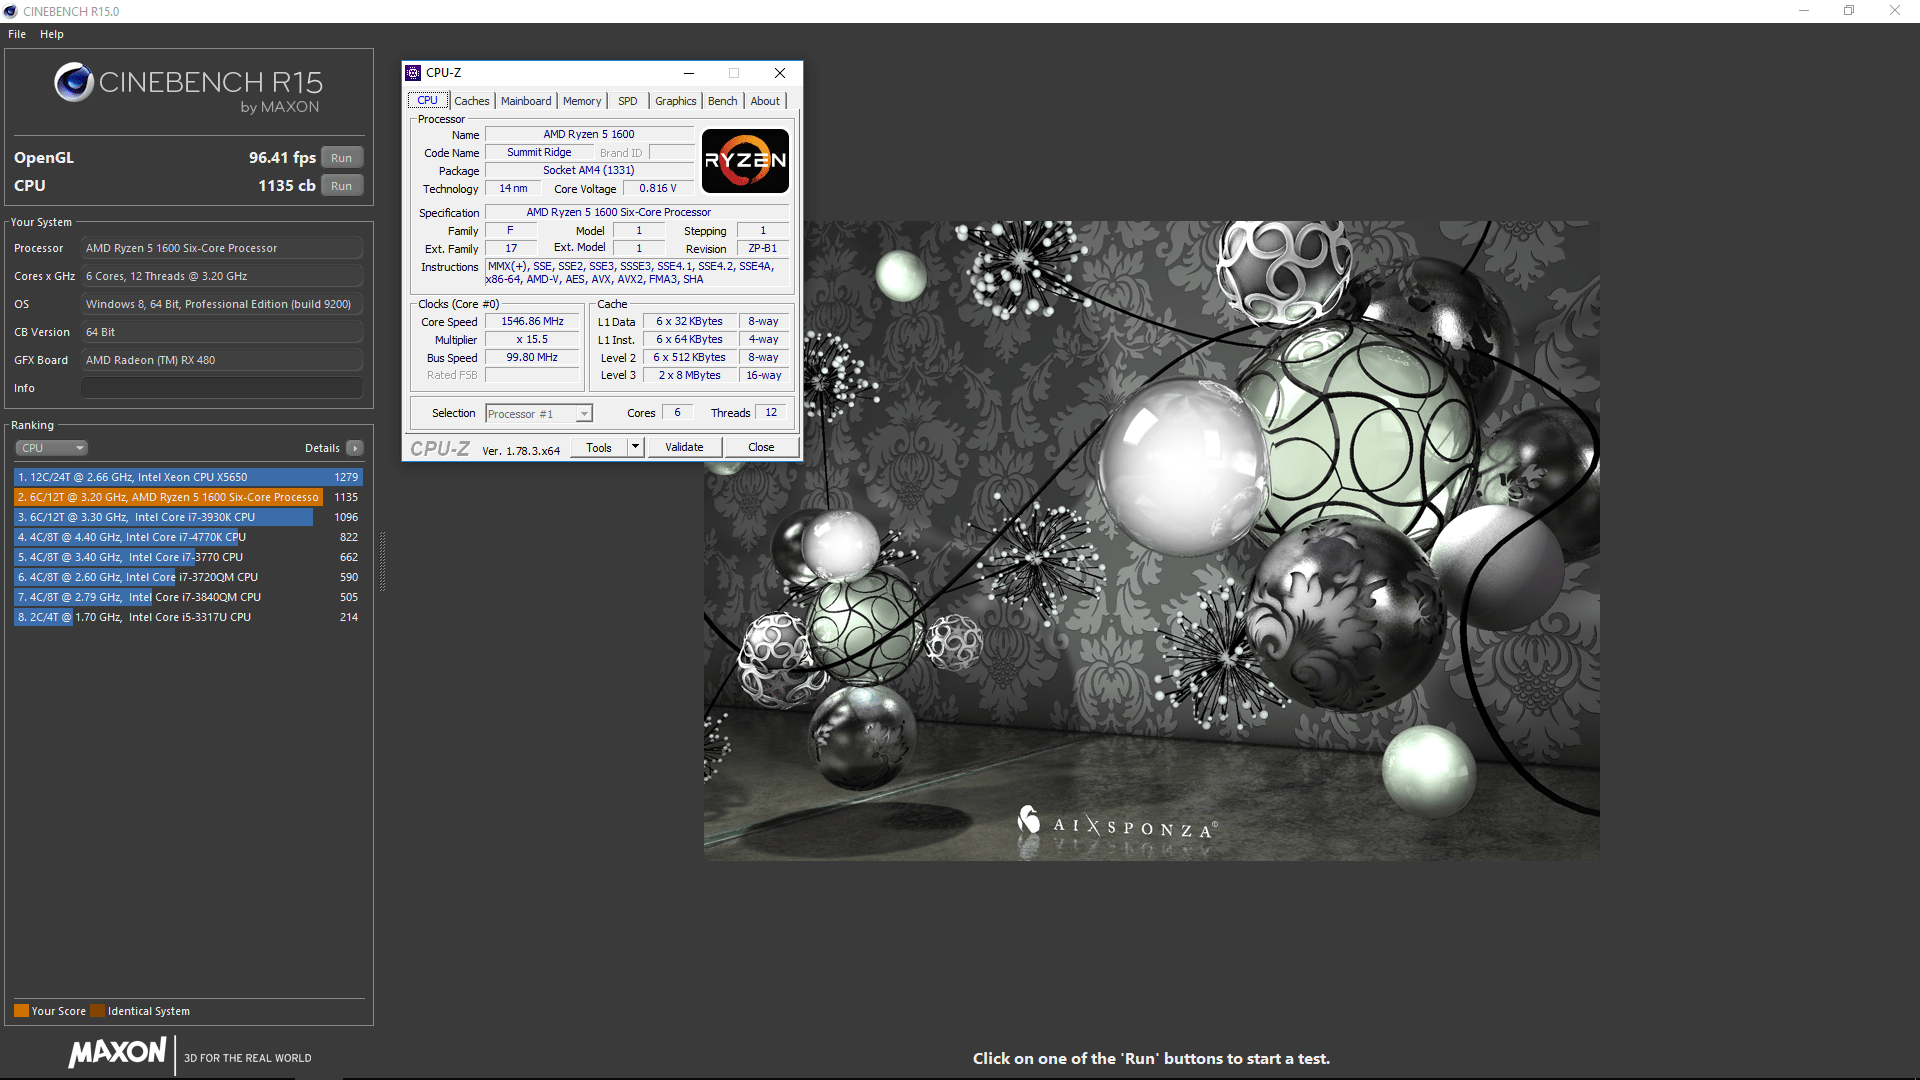Run the CPU benchmark
The image size is (1920, 1080).
pyautogui.click(x=341, y=186)
